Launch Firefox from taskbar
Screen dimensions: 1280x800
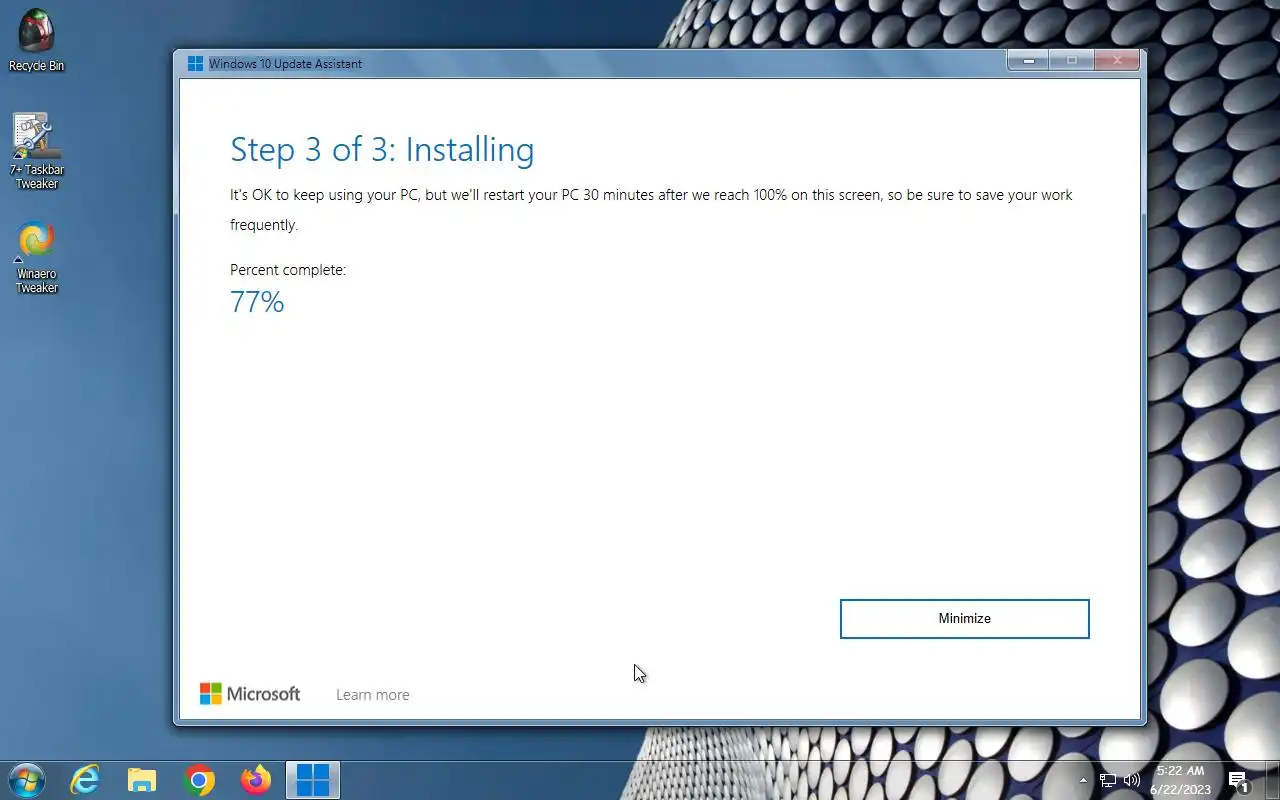(256, 780)
